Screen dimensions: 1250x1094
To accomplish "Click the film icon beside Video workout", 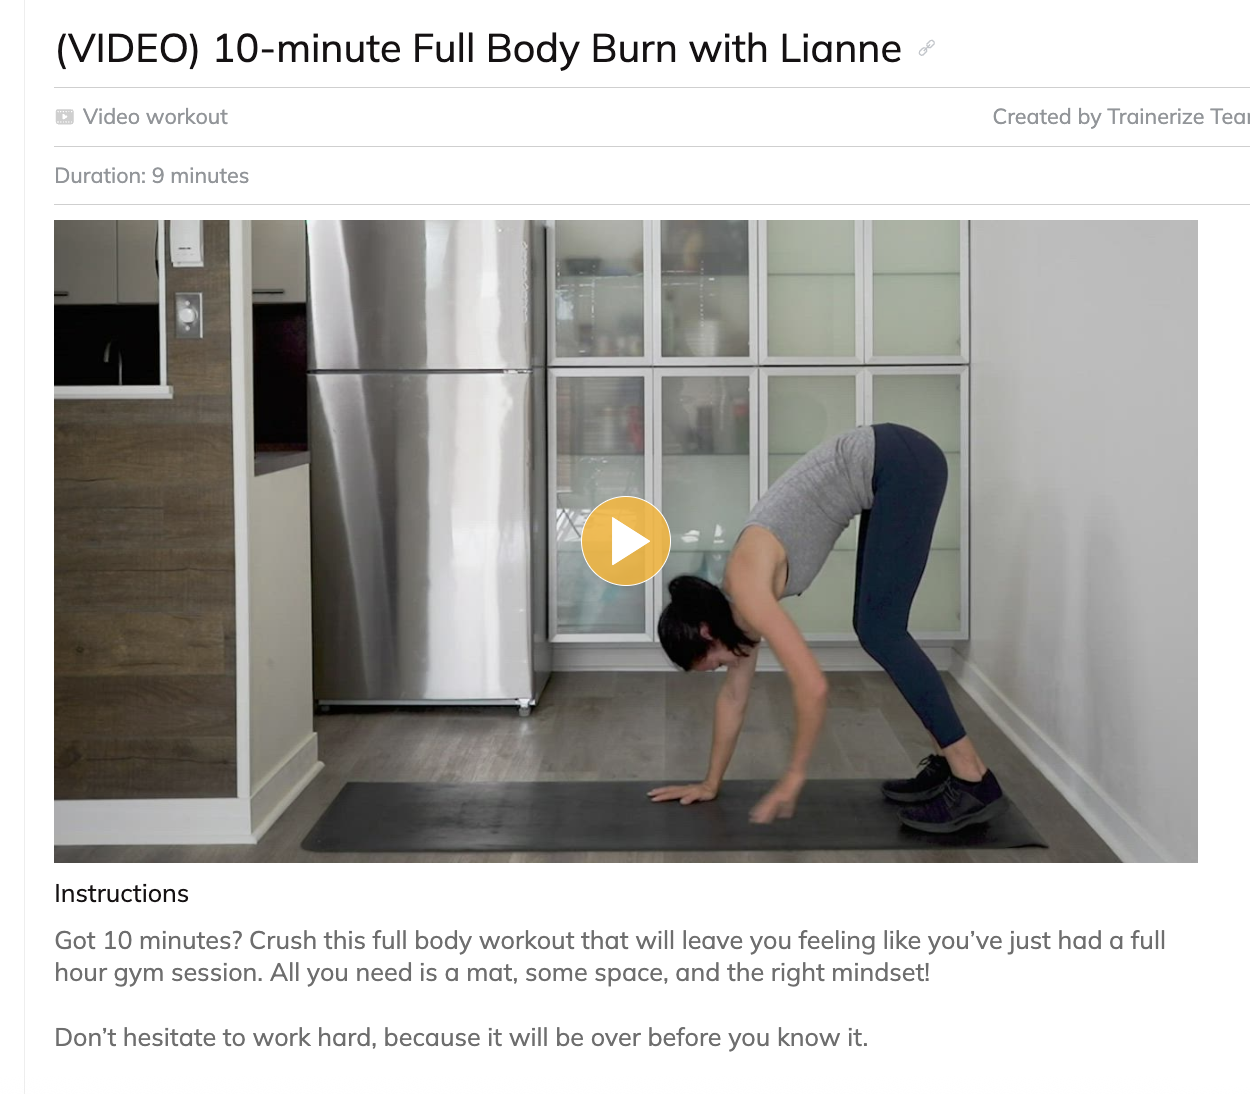I will click(x=65, y=117).
